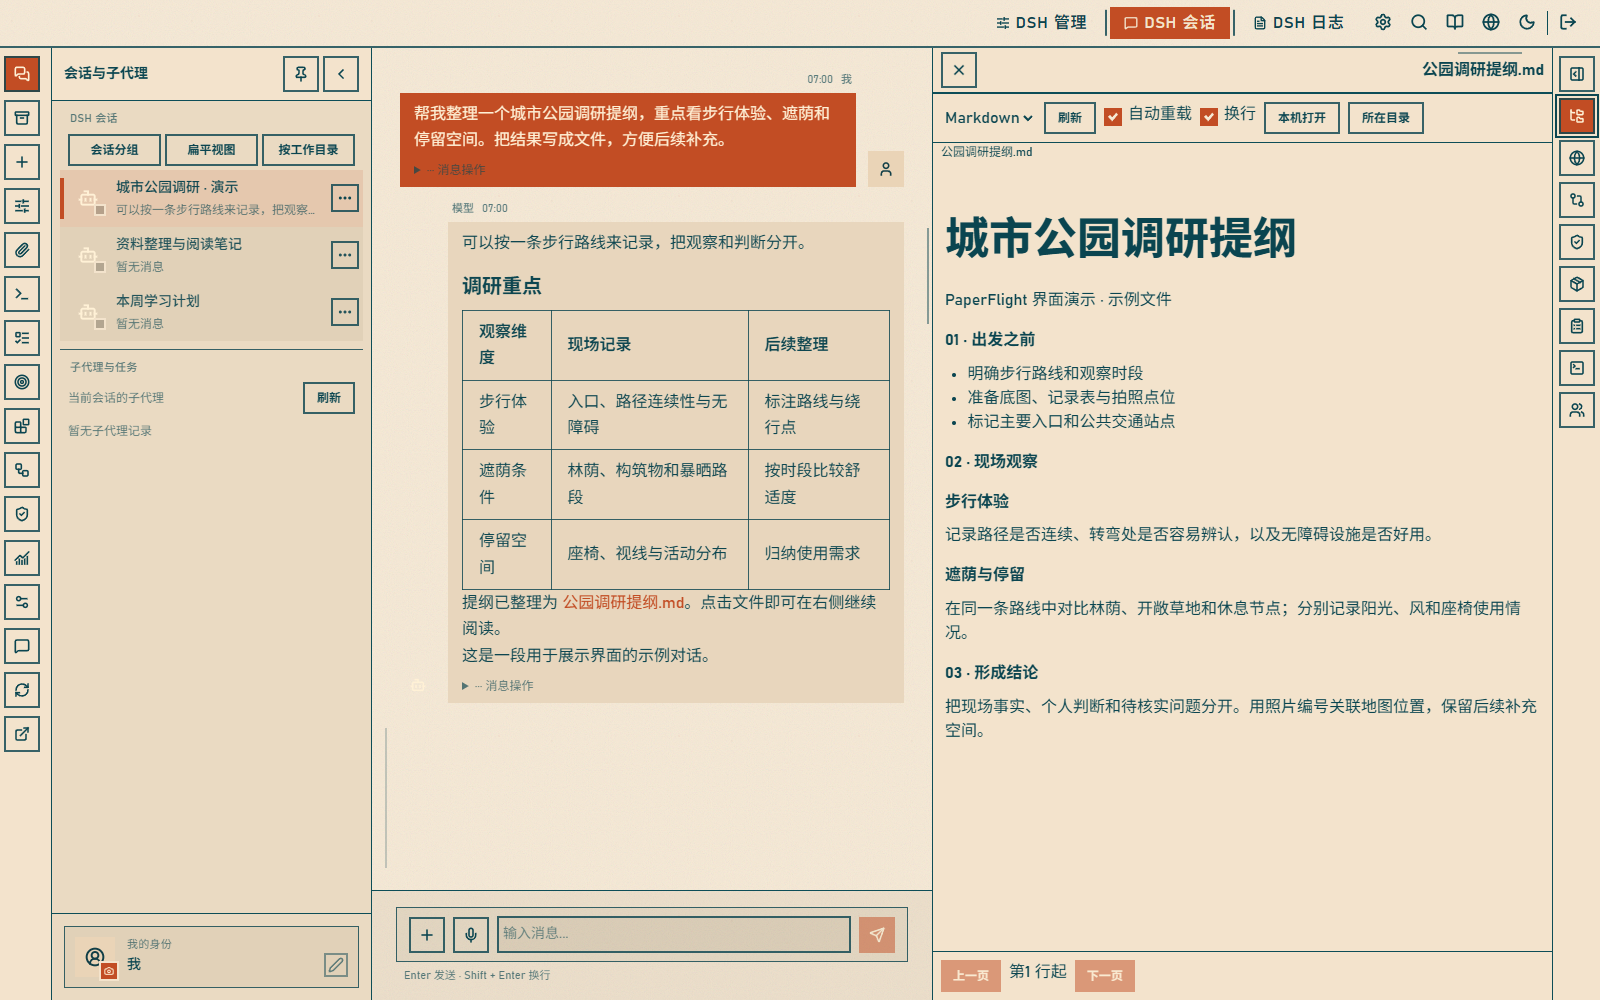
Task: Open options menu for 资料整理与阅读笔记
Action: 345,255
